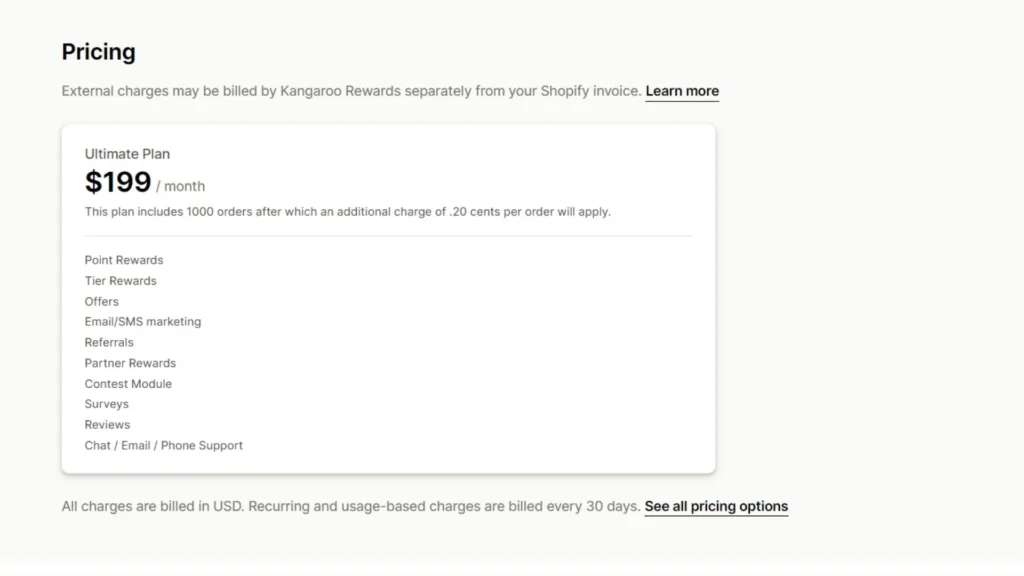Image resolution: width=1024 pixels, height=576 pixels.
Task: Select the "Contest Module" feature item
Action: coord(128,383)
